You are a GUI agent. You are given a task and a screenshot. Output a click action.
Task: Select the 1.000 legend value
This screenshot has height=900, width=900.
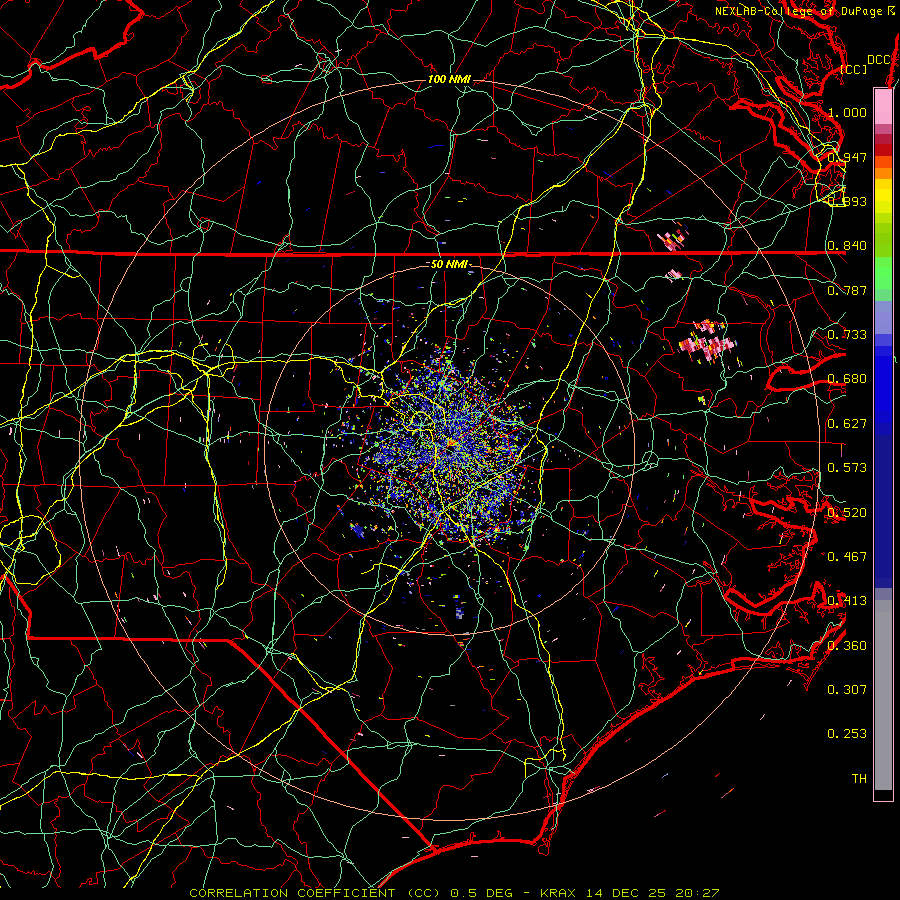pyautogui.click(x=847, y=112)
